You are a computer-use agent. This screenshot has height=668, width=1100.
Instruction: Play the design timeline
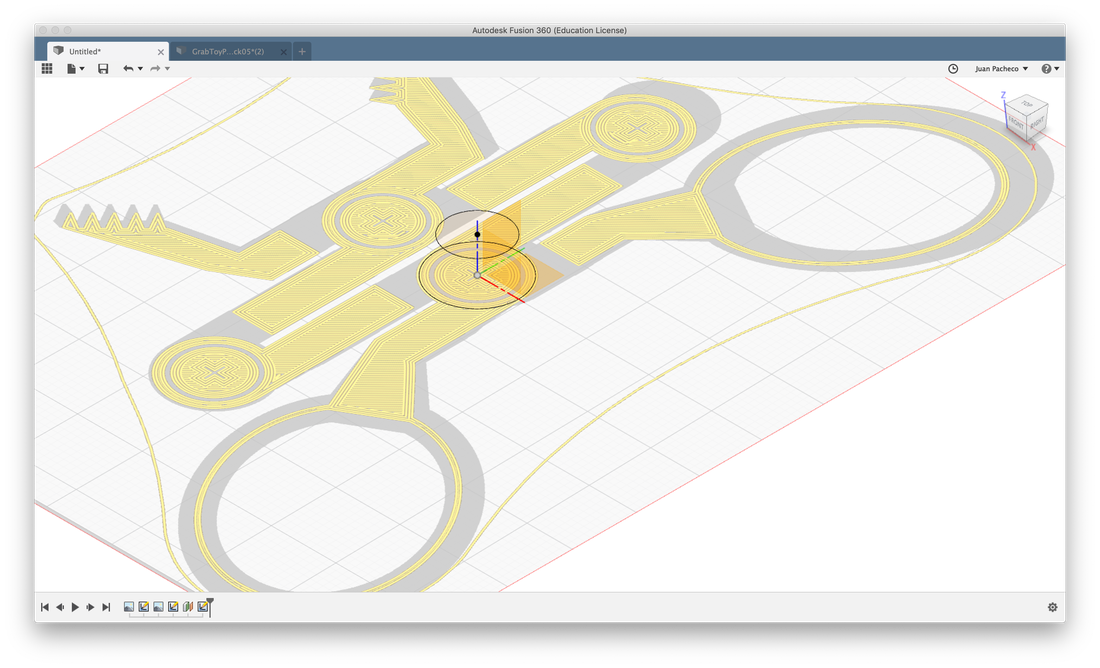pos(75,607)
